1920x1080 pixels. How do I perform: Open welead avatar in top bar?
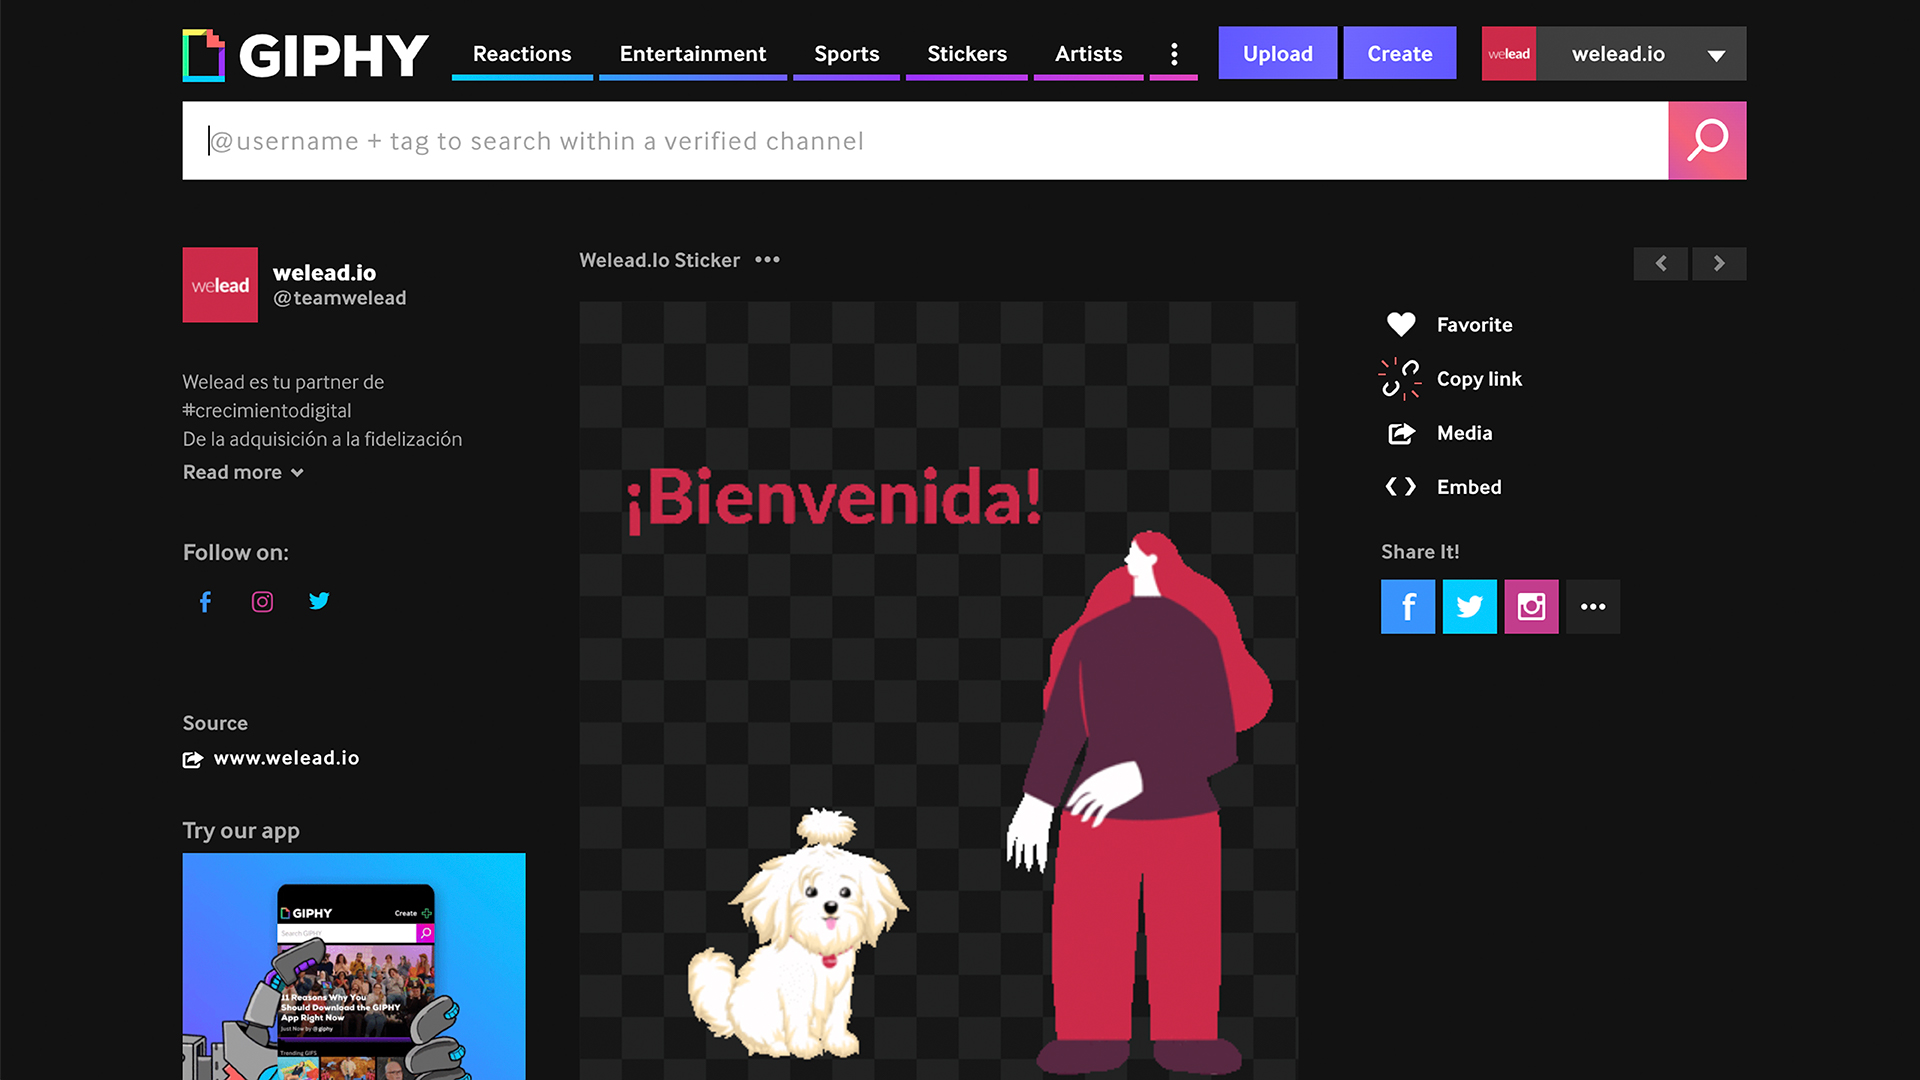(x=1508, y=53)
